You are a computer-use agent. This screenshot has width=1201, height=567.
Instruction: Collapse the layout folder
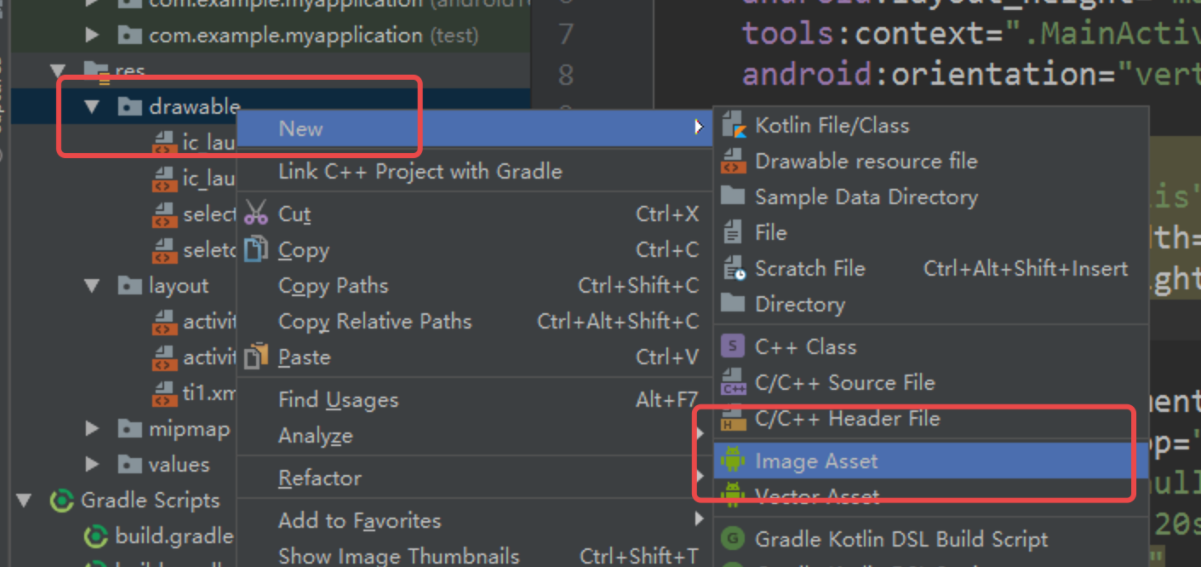93,286
